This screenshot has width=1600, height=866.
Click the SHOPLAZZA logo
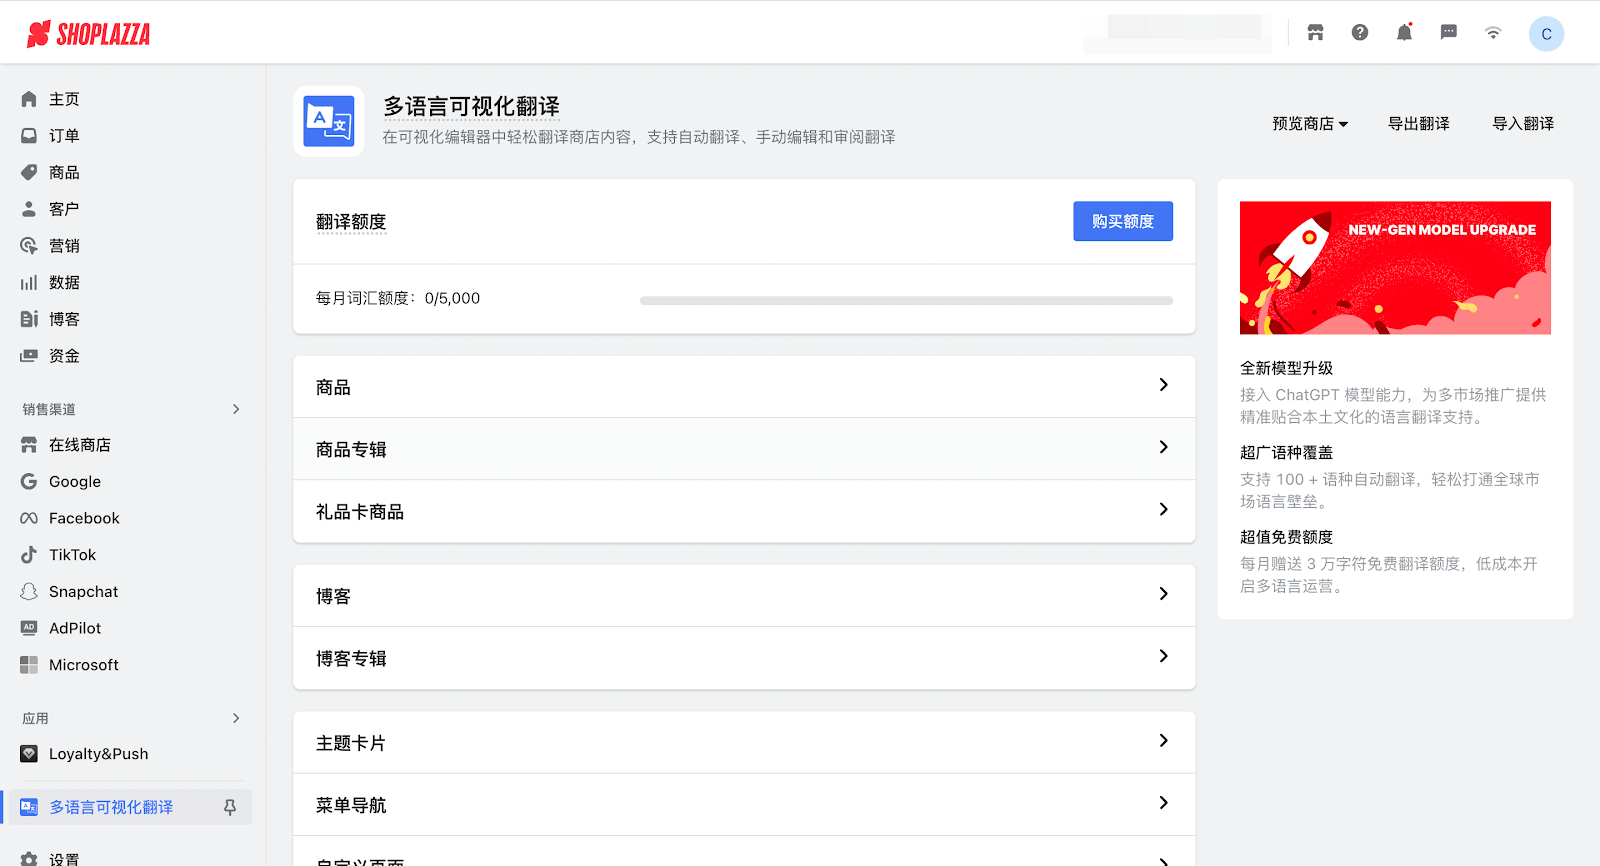[89, 34]
